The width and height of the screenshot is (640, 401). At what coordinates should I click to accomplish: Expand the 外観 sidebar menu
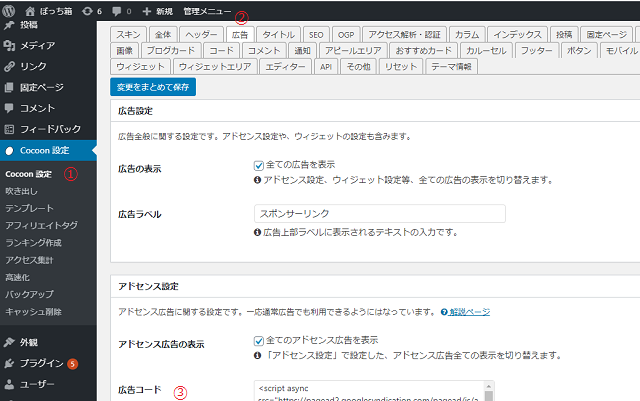tap(29, 342)
